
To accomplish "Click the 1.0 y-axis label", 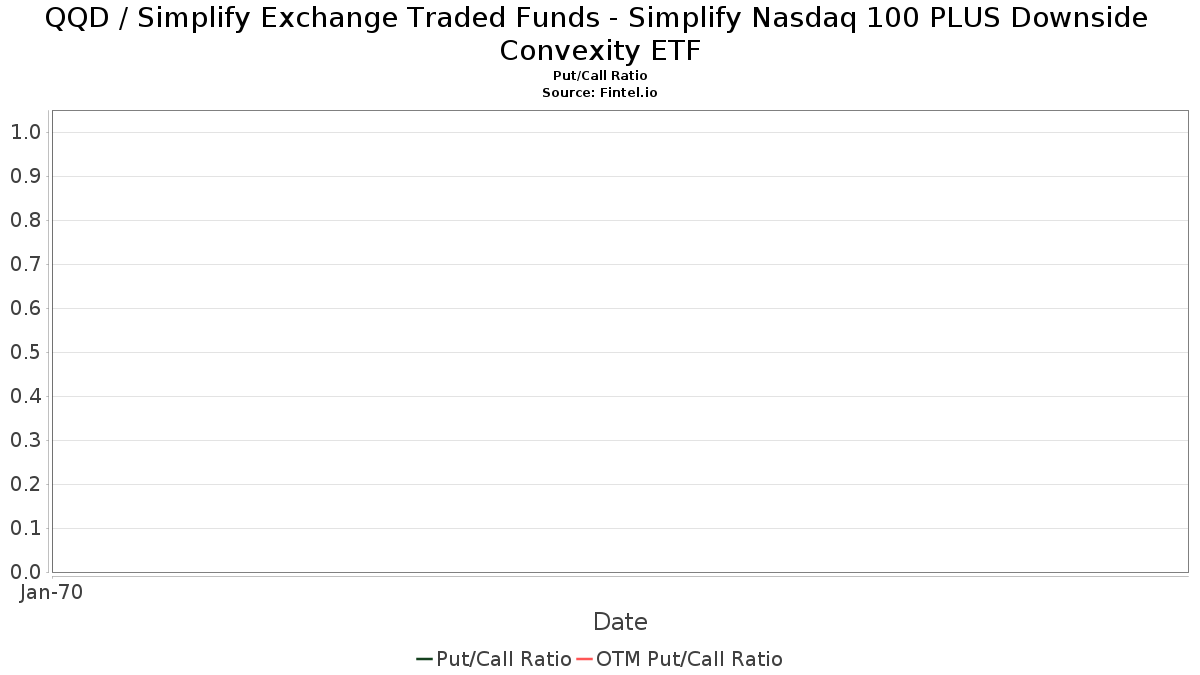I will [x=25, y=132].
